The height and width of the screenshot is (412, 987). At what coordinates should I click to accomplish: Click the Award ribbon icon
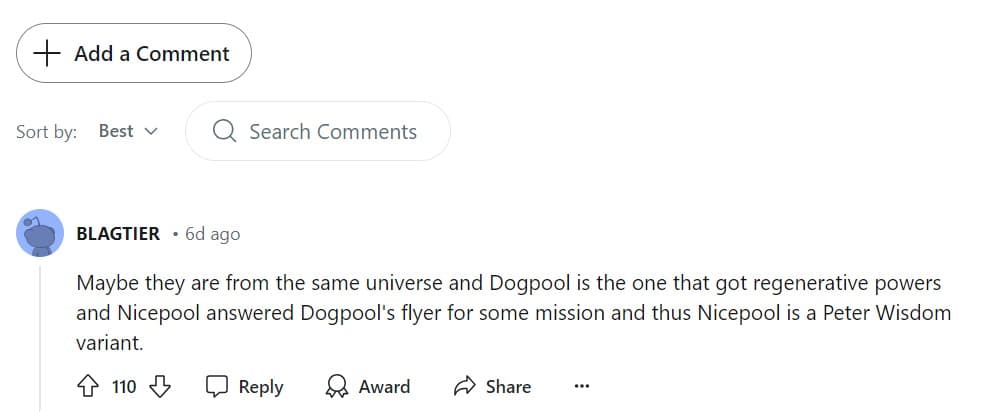click(x=338, y=386)
